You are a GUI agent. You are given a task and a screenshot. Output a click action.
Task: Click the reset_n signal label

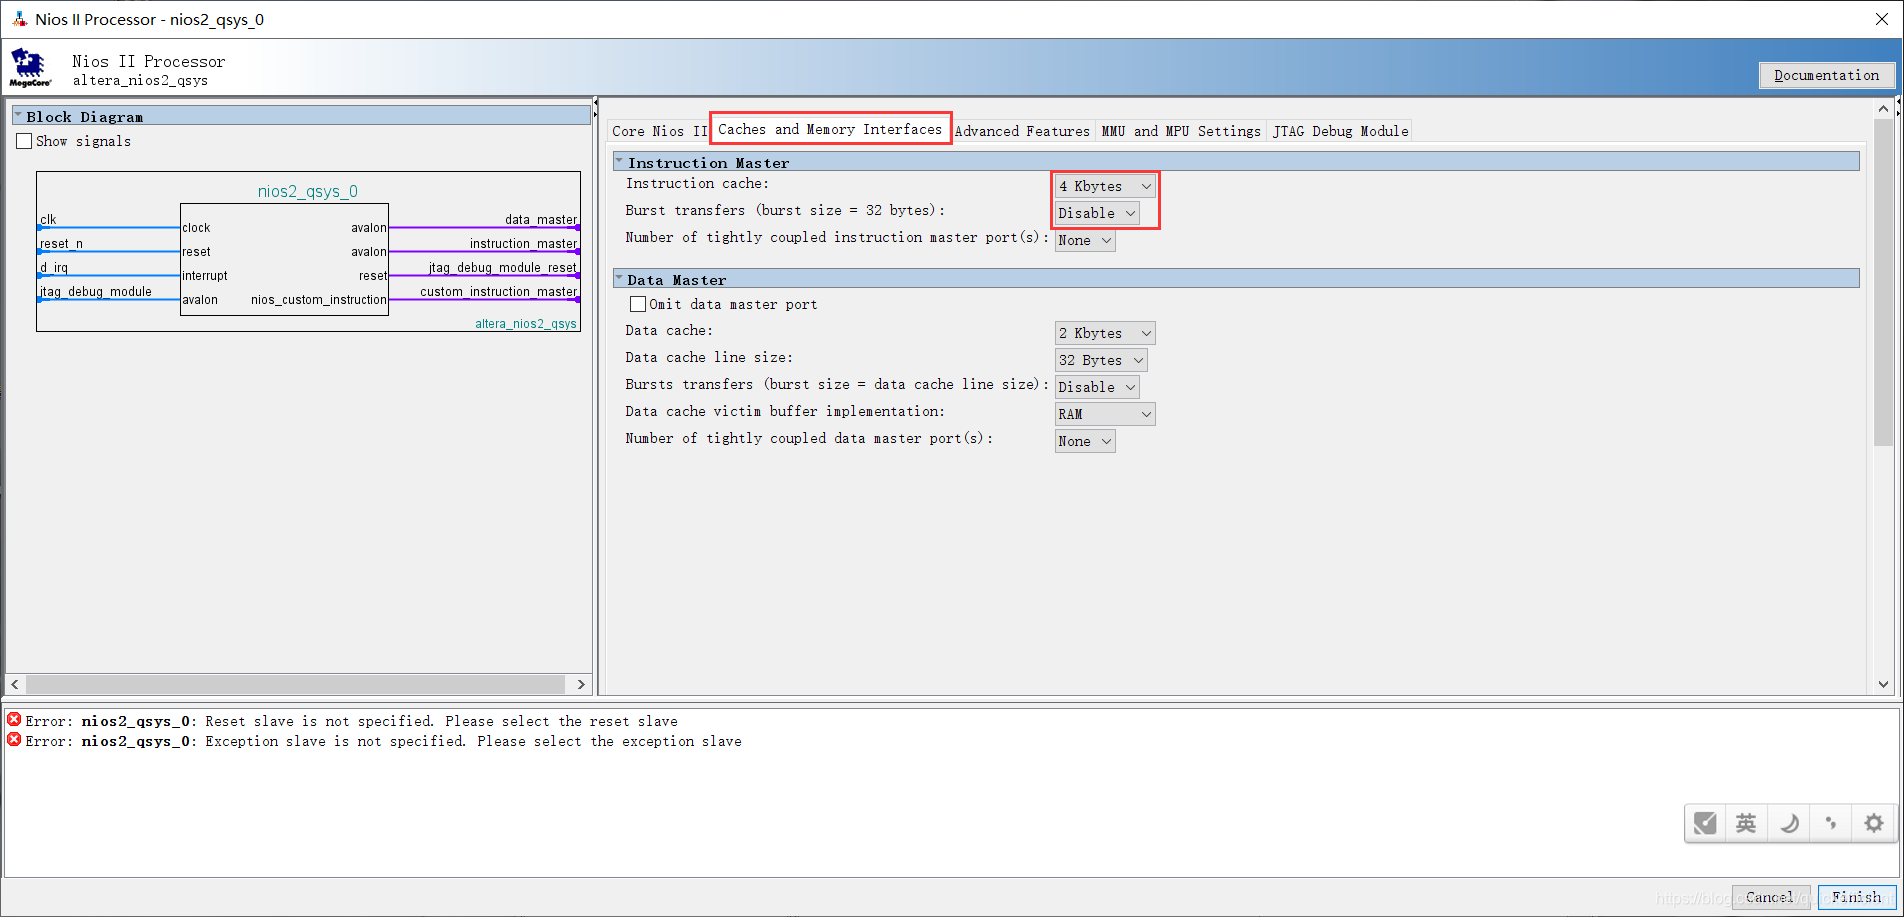tap(61, 243)
